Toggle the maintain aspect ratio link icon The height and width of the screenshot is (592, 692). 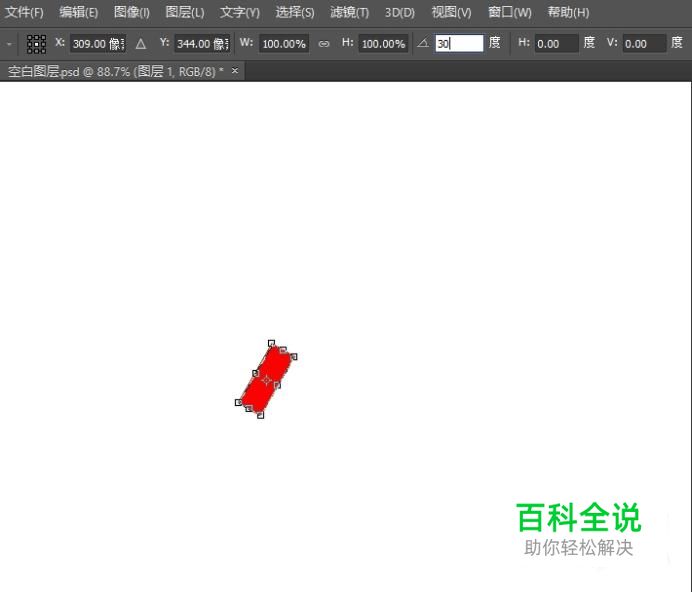pos(324,44)
